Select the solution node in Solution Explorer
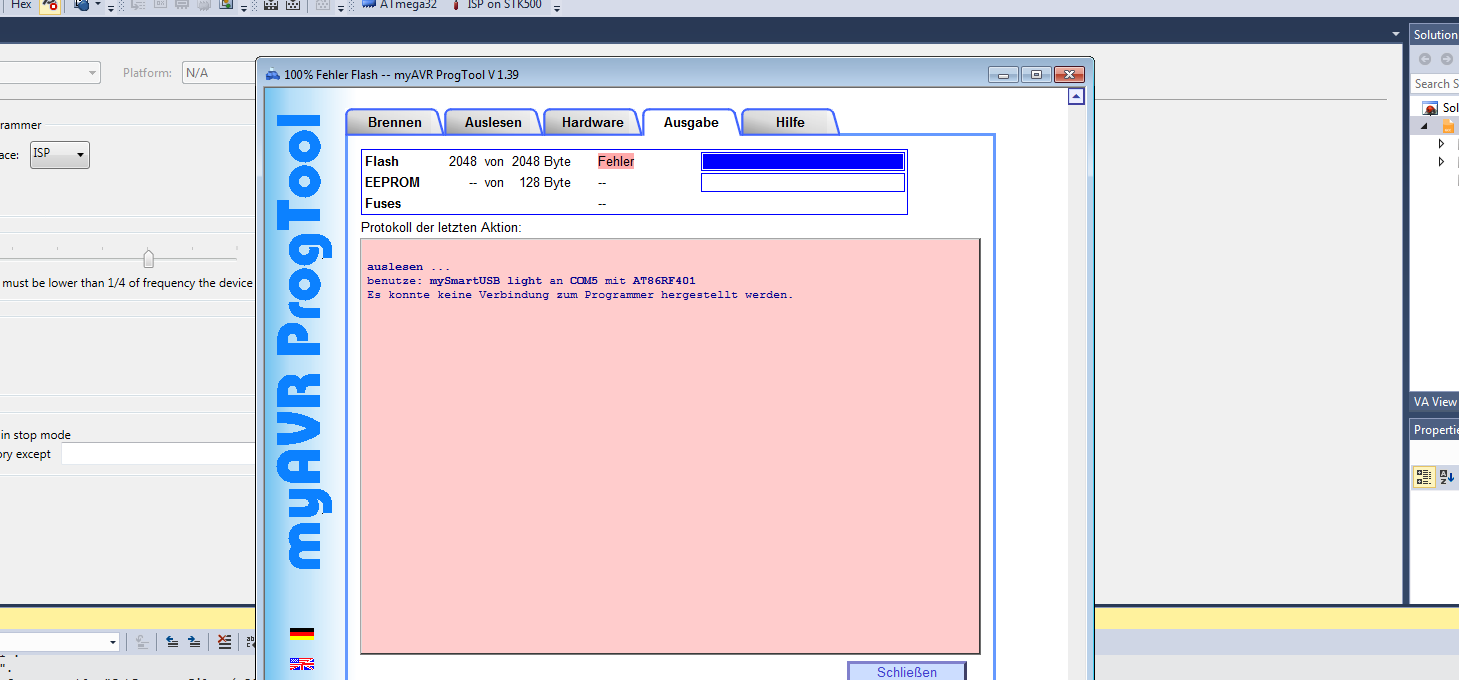Viewport: 1459px width, 680px height. click(x=1440, y=108)
